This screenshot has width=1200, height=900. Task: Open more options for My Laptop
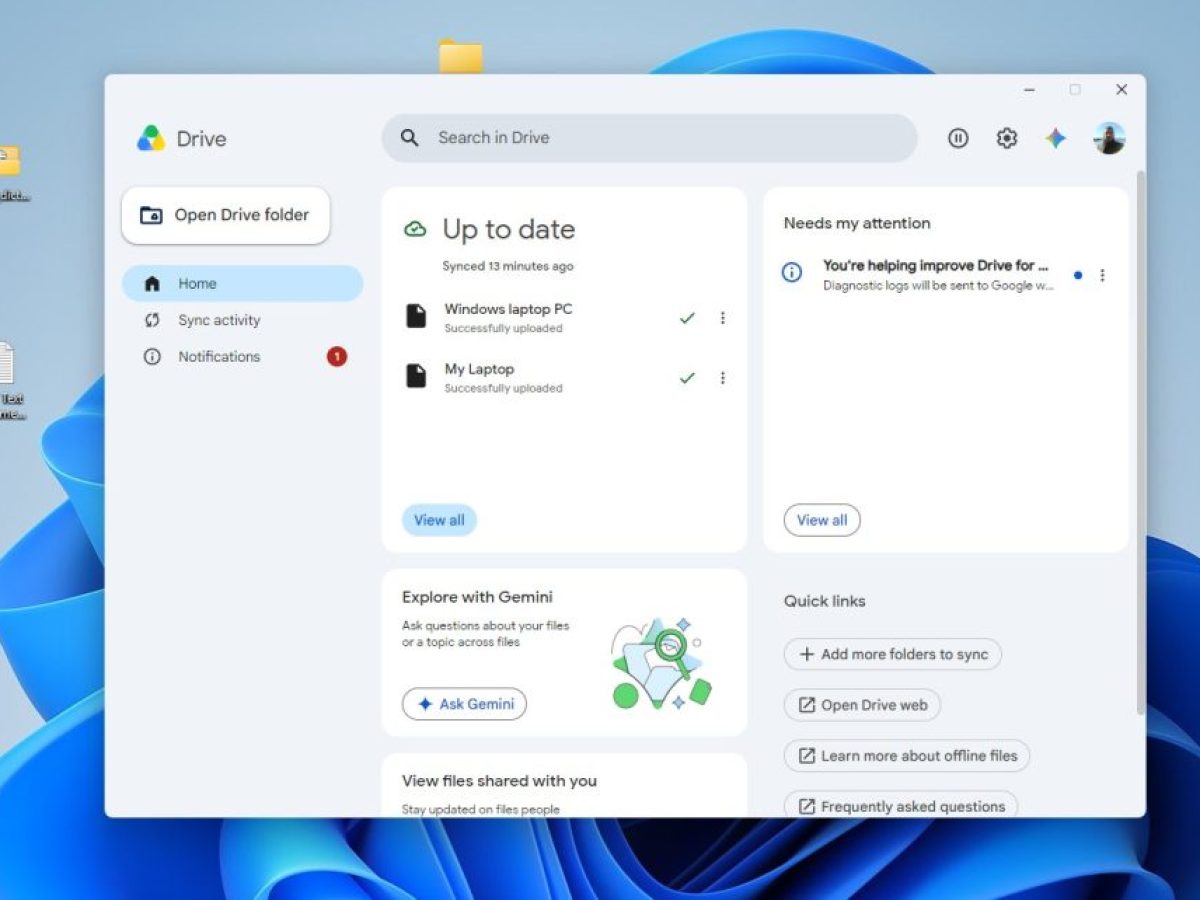point(722,378)
